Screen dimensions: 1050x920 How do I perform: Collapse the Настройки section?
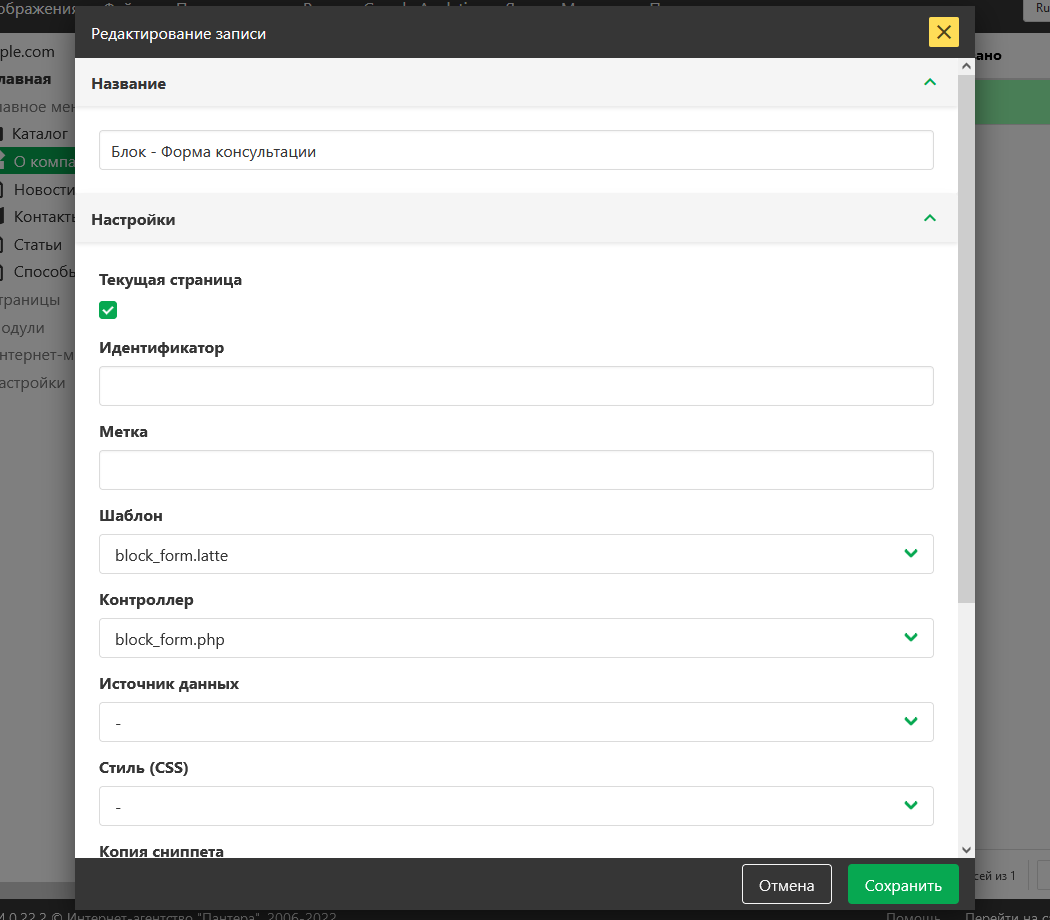point(929,219)
